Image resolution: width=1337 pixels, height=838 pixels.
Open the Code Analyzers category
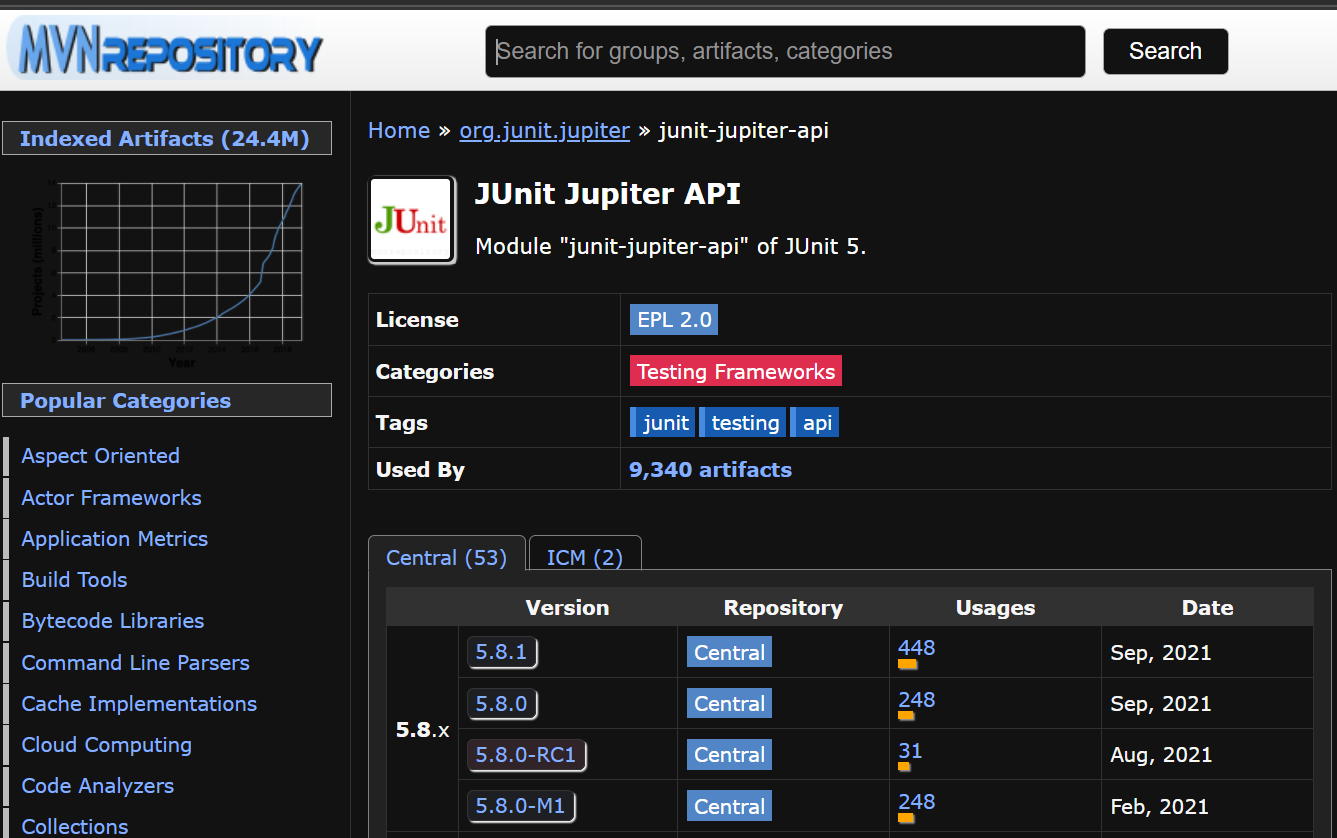tap(98, 785)
